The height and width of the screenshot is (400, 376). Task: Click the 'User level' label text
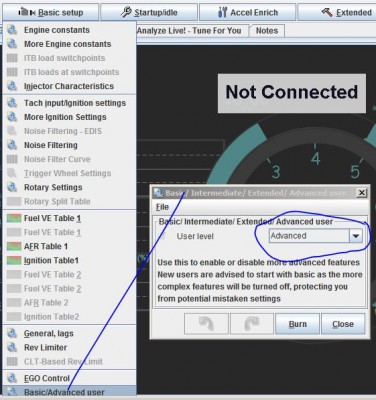(195, 236)
